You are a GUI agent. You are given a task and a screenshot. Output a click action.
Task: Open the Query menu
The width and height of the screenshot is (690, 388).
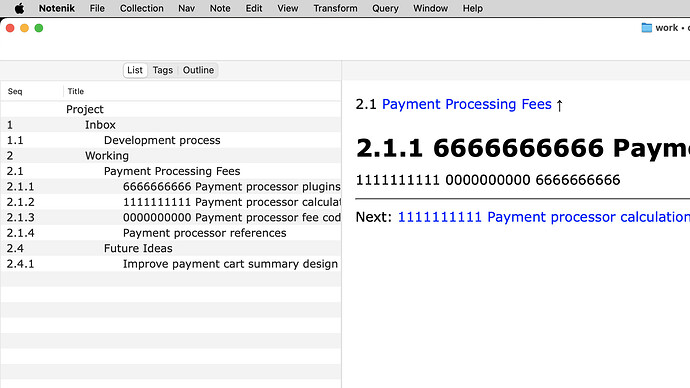coord(385,8)
